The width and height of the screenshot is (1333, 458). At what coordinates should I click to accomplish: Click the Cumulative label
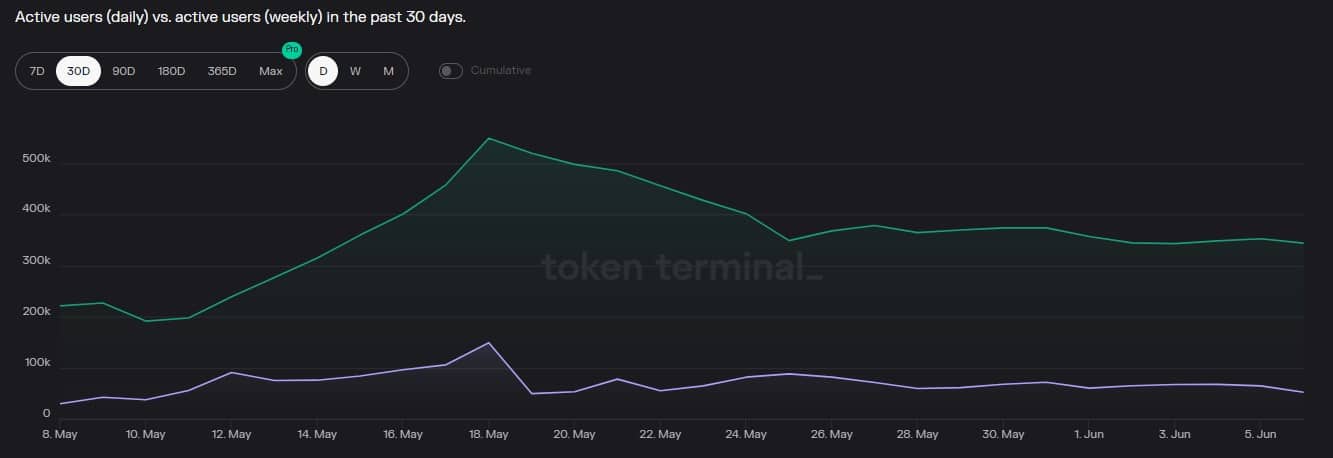(501, 71)
